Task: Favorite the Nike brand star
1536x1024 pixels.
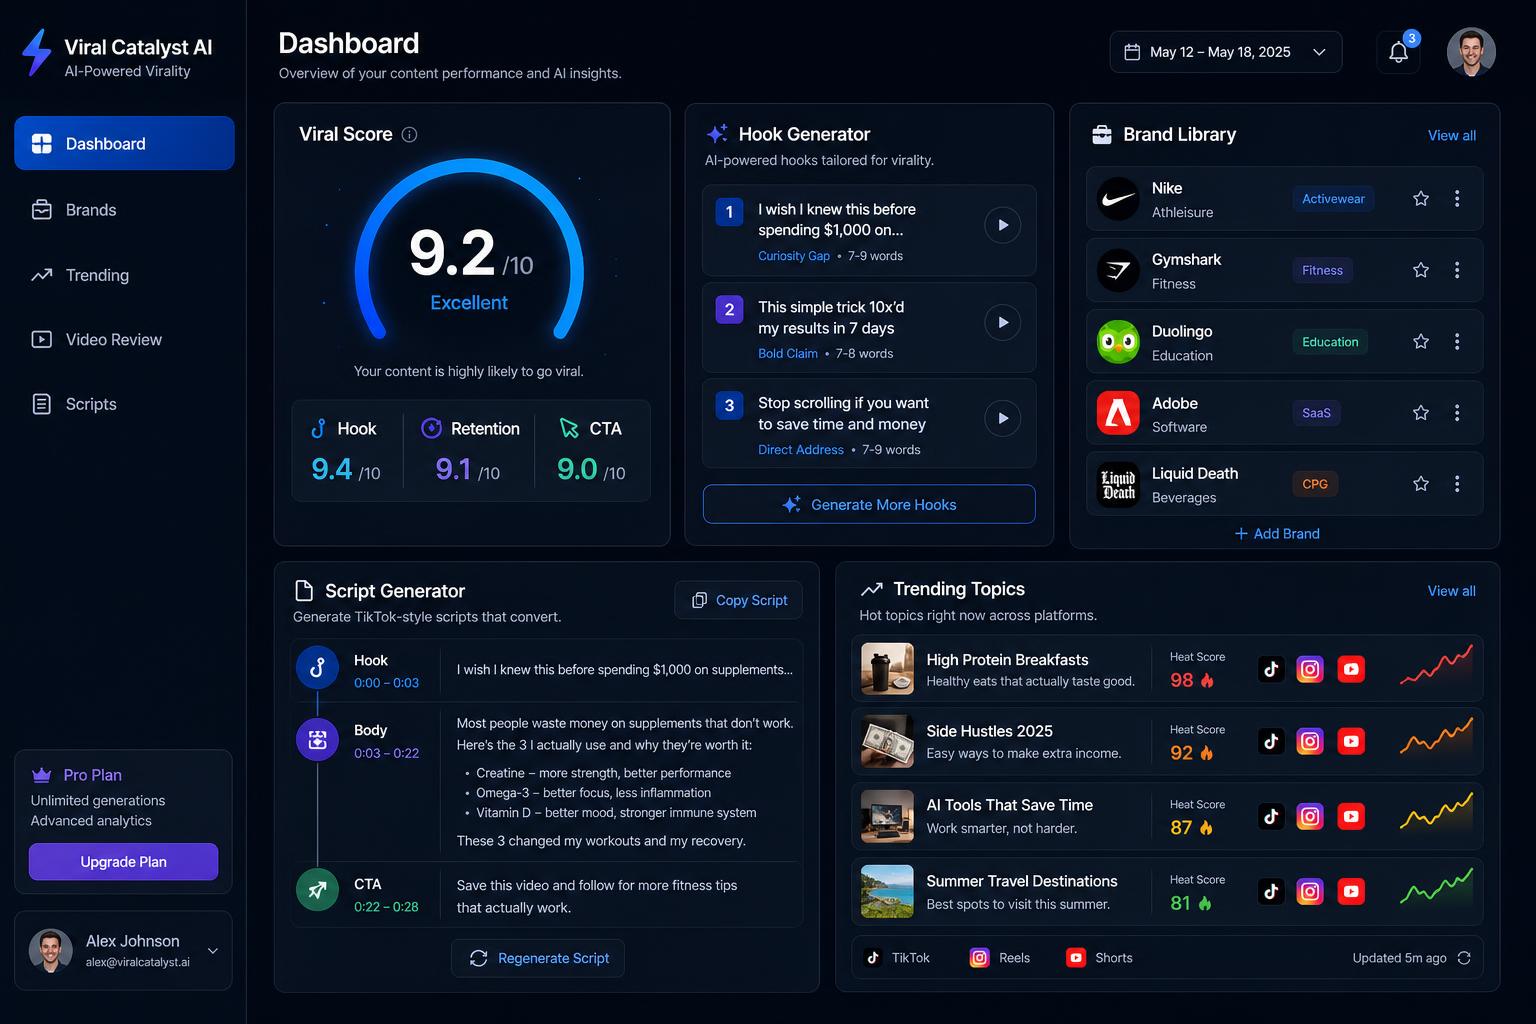Action: (1420, 199)
